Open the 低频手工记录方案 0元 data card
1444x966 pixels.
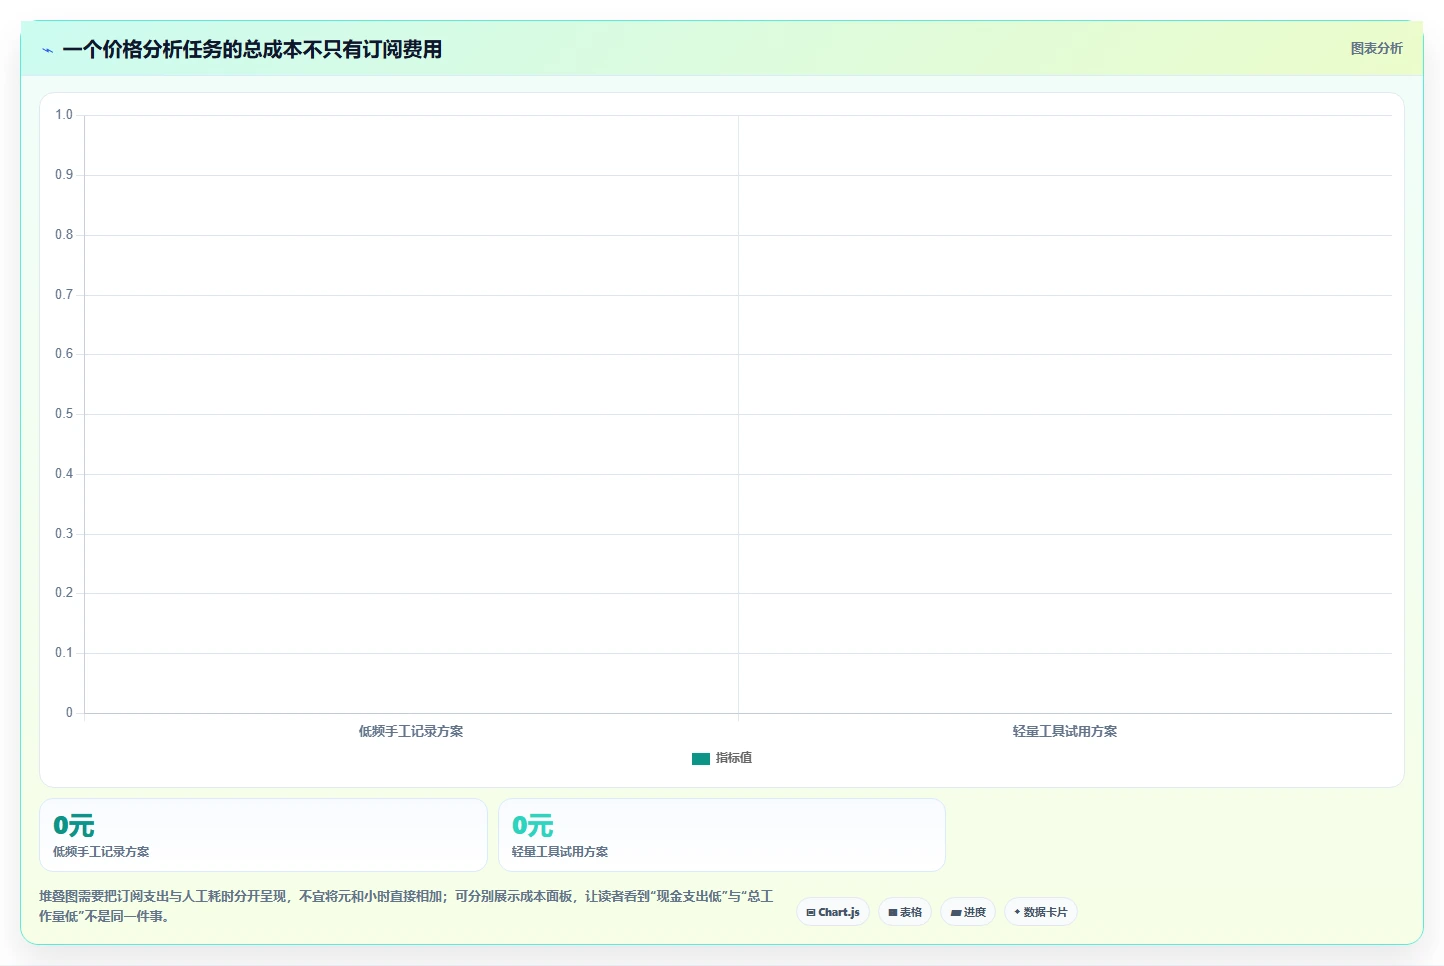coord(263,835)
